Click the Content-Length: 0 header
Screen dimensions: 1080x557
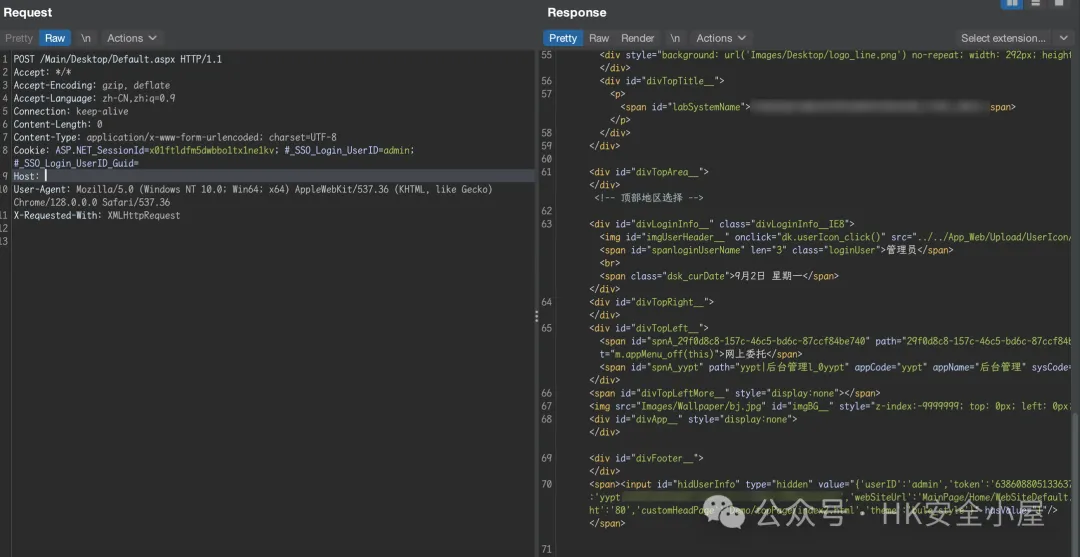pos(58,125)
